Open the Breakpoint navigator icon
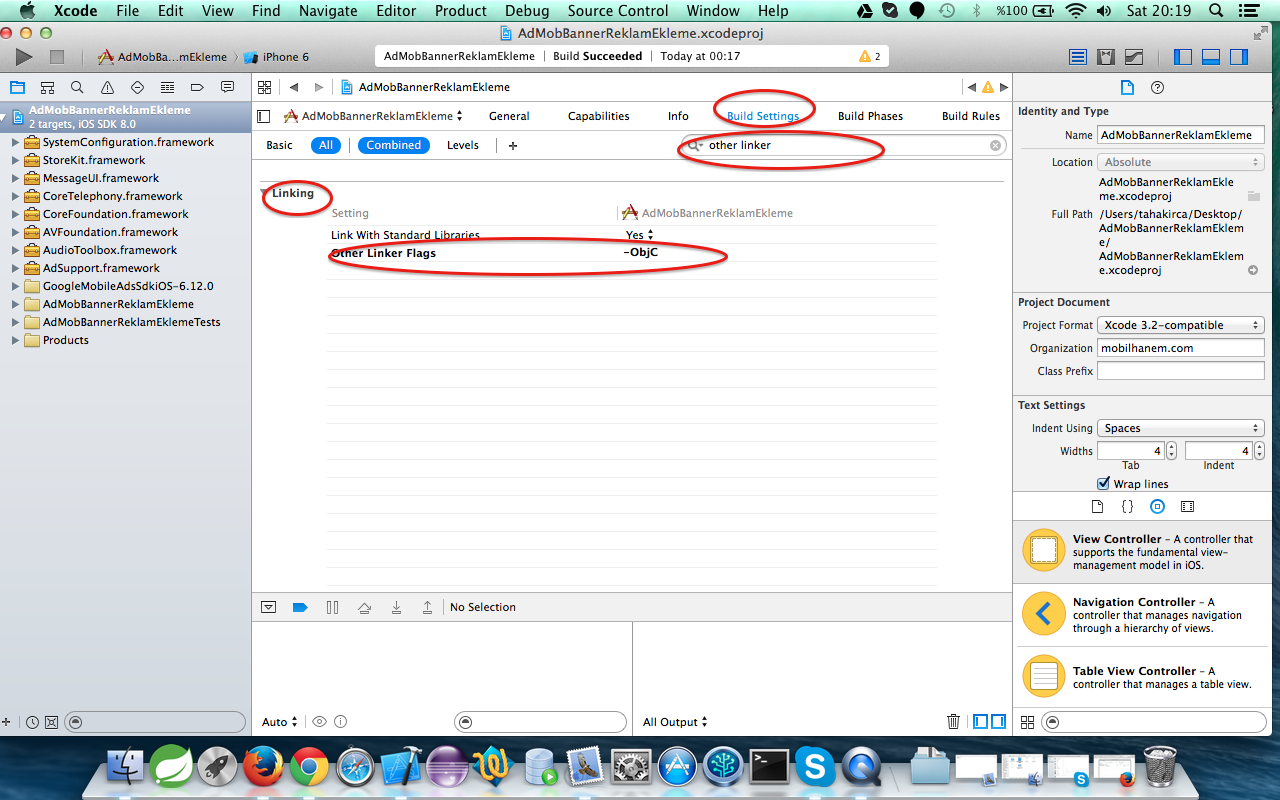The height and width of the screenshot is (800, 1280). pyautogui.click(x=197, y=87)
